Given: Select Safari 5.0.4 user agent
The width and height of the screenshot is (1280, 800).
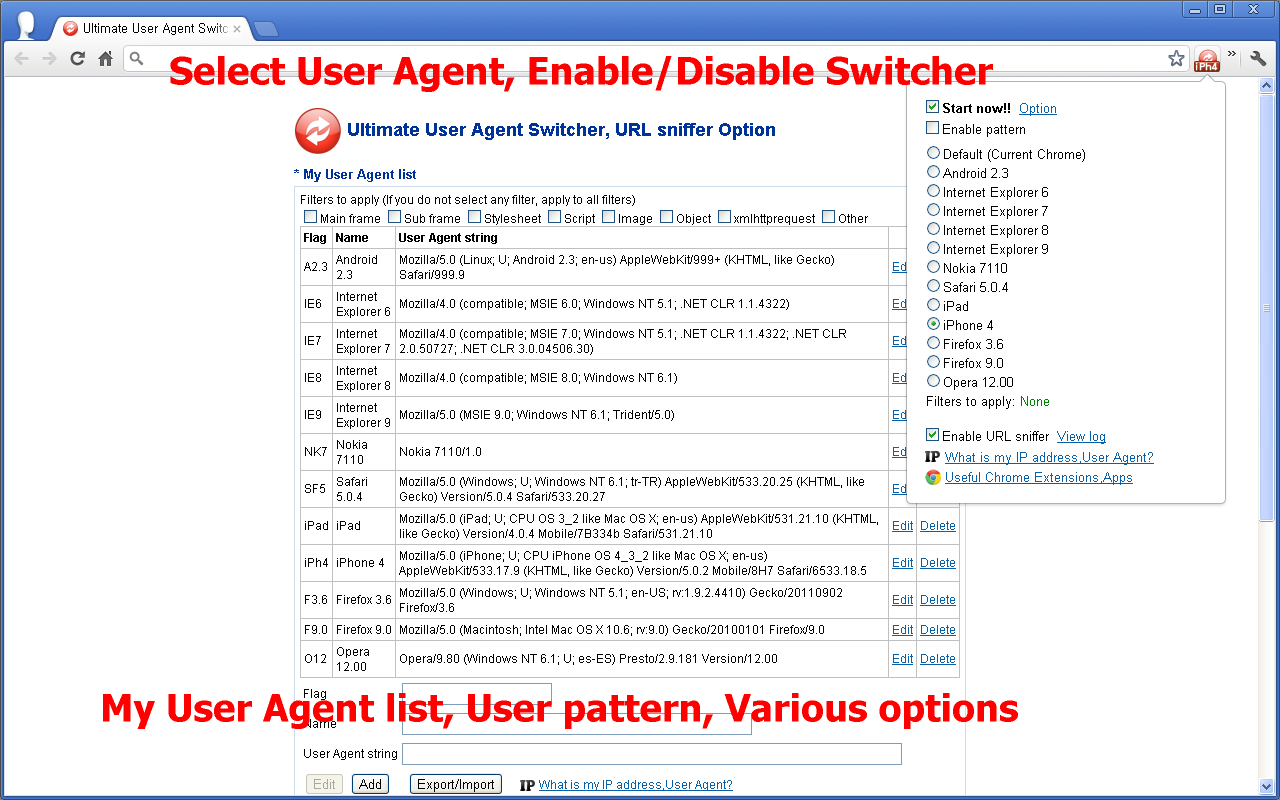Looking at the screenshot, I should point(934,286).
